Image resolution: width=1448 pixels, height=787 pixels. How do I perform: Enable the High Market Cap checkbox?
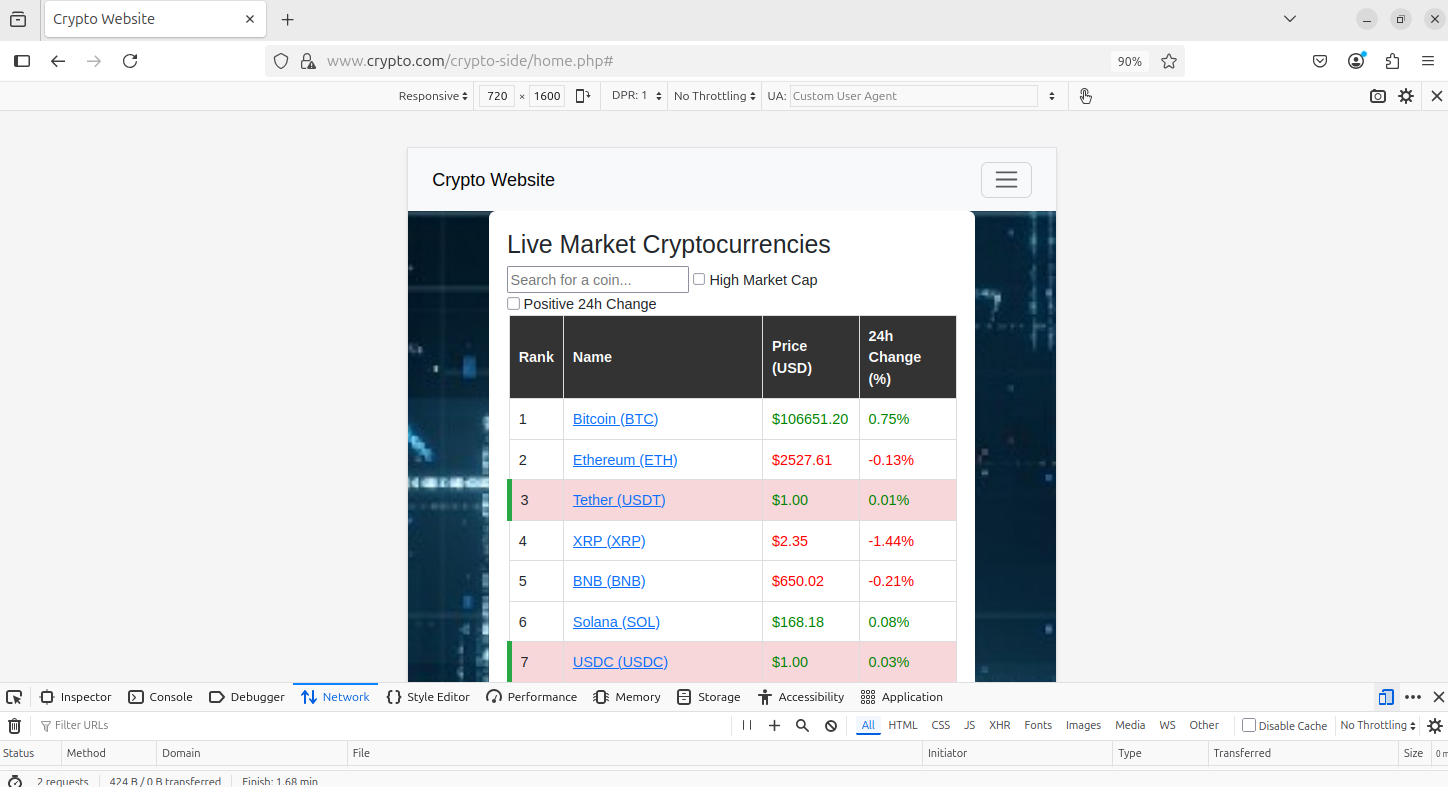click(x=699, y=280)
